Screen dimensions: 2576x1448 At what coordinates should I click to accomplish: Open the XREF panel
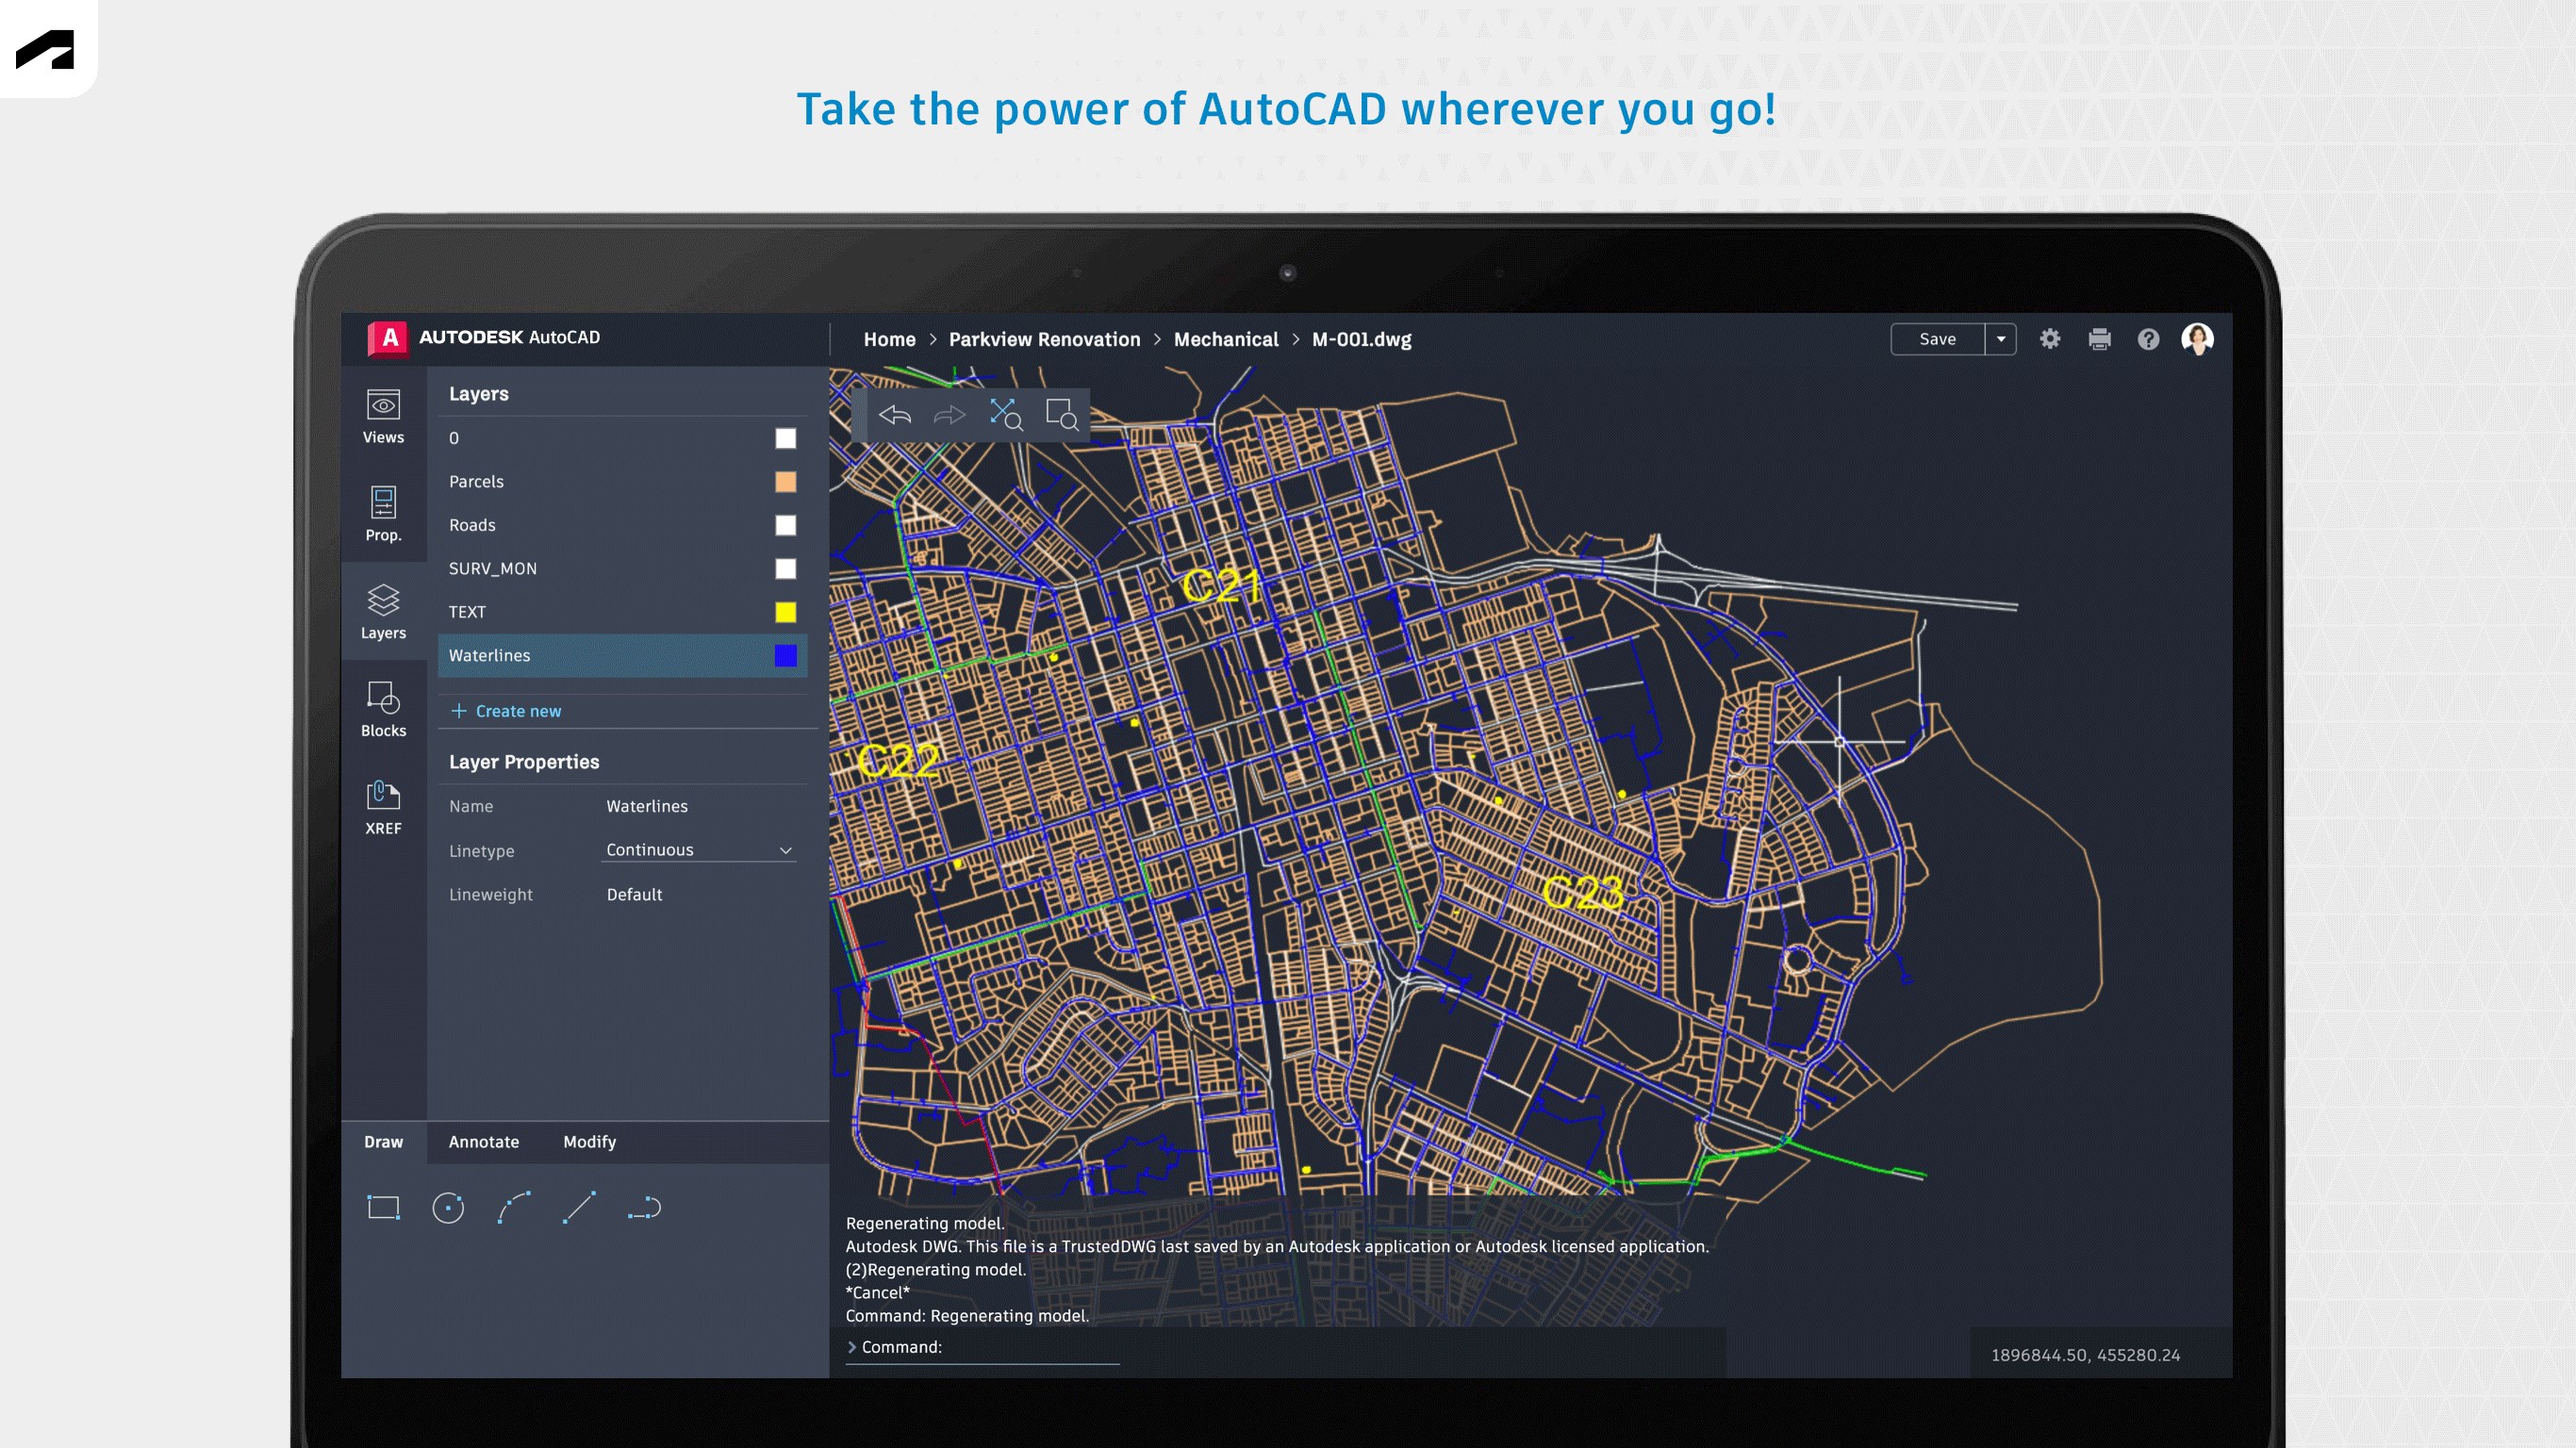point(383,806)
